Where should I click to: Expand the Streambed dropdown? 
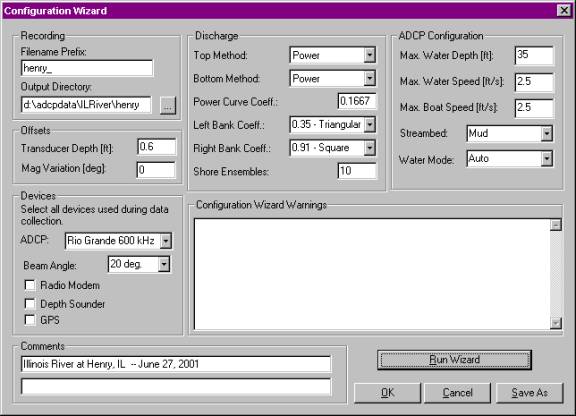click(x=547, y=133)
